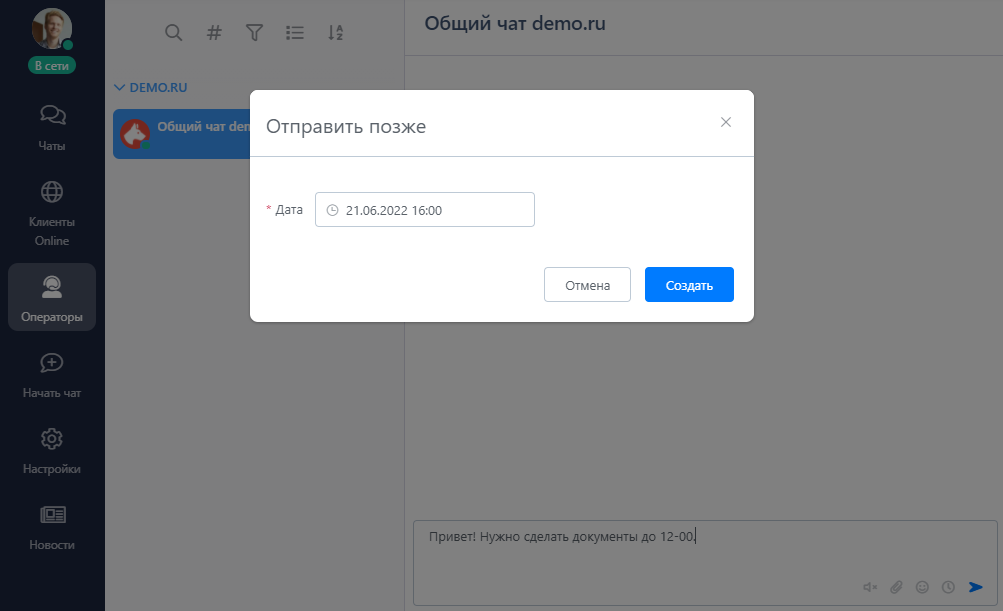This screenshot has height=611, width=1003.
Task: Open Настройки in the sidebar
Action: click(x=52, y=451)
